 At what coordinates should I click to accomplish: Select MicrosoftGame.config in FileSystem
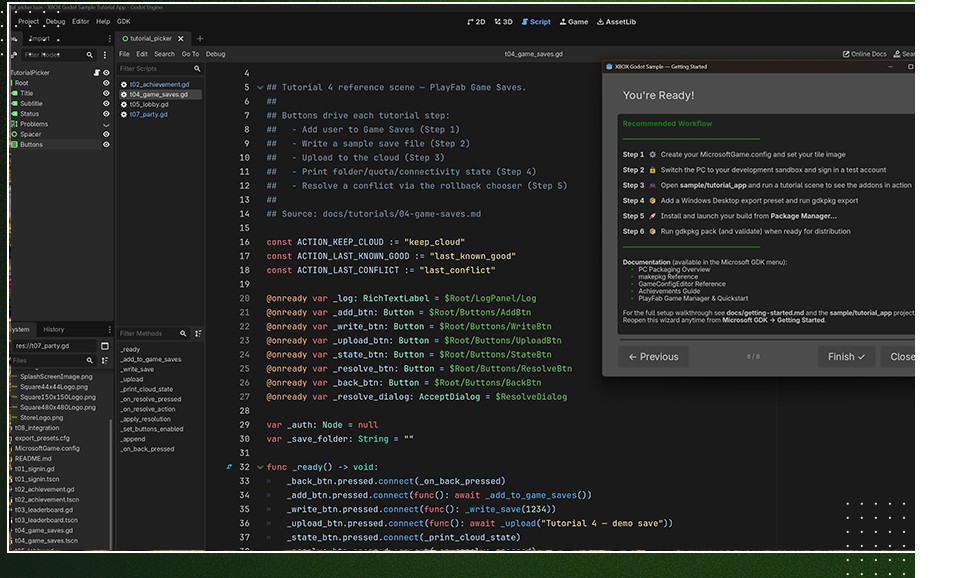pos(47,448)
